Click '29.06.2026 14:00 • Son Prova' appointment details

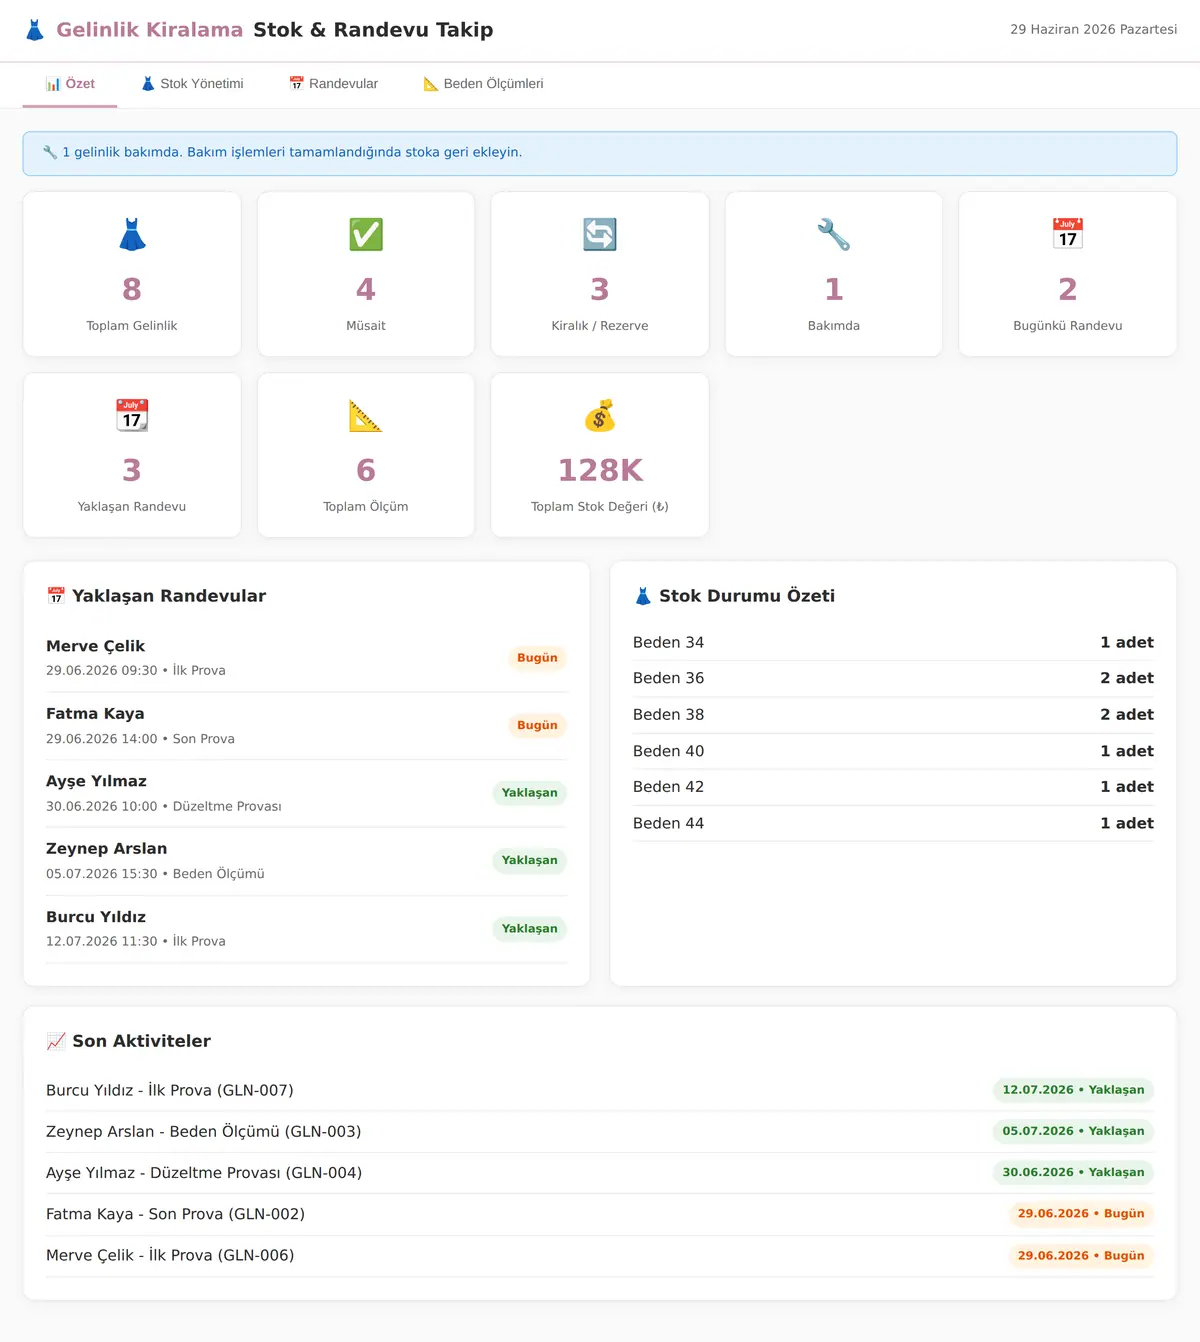(140, 739)
